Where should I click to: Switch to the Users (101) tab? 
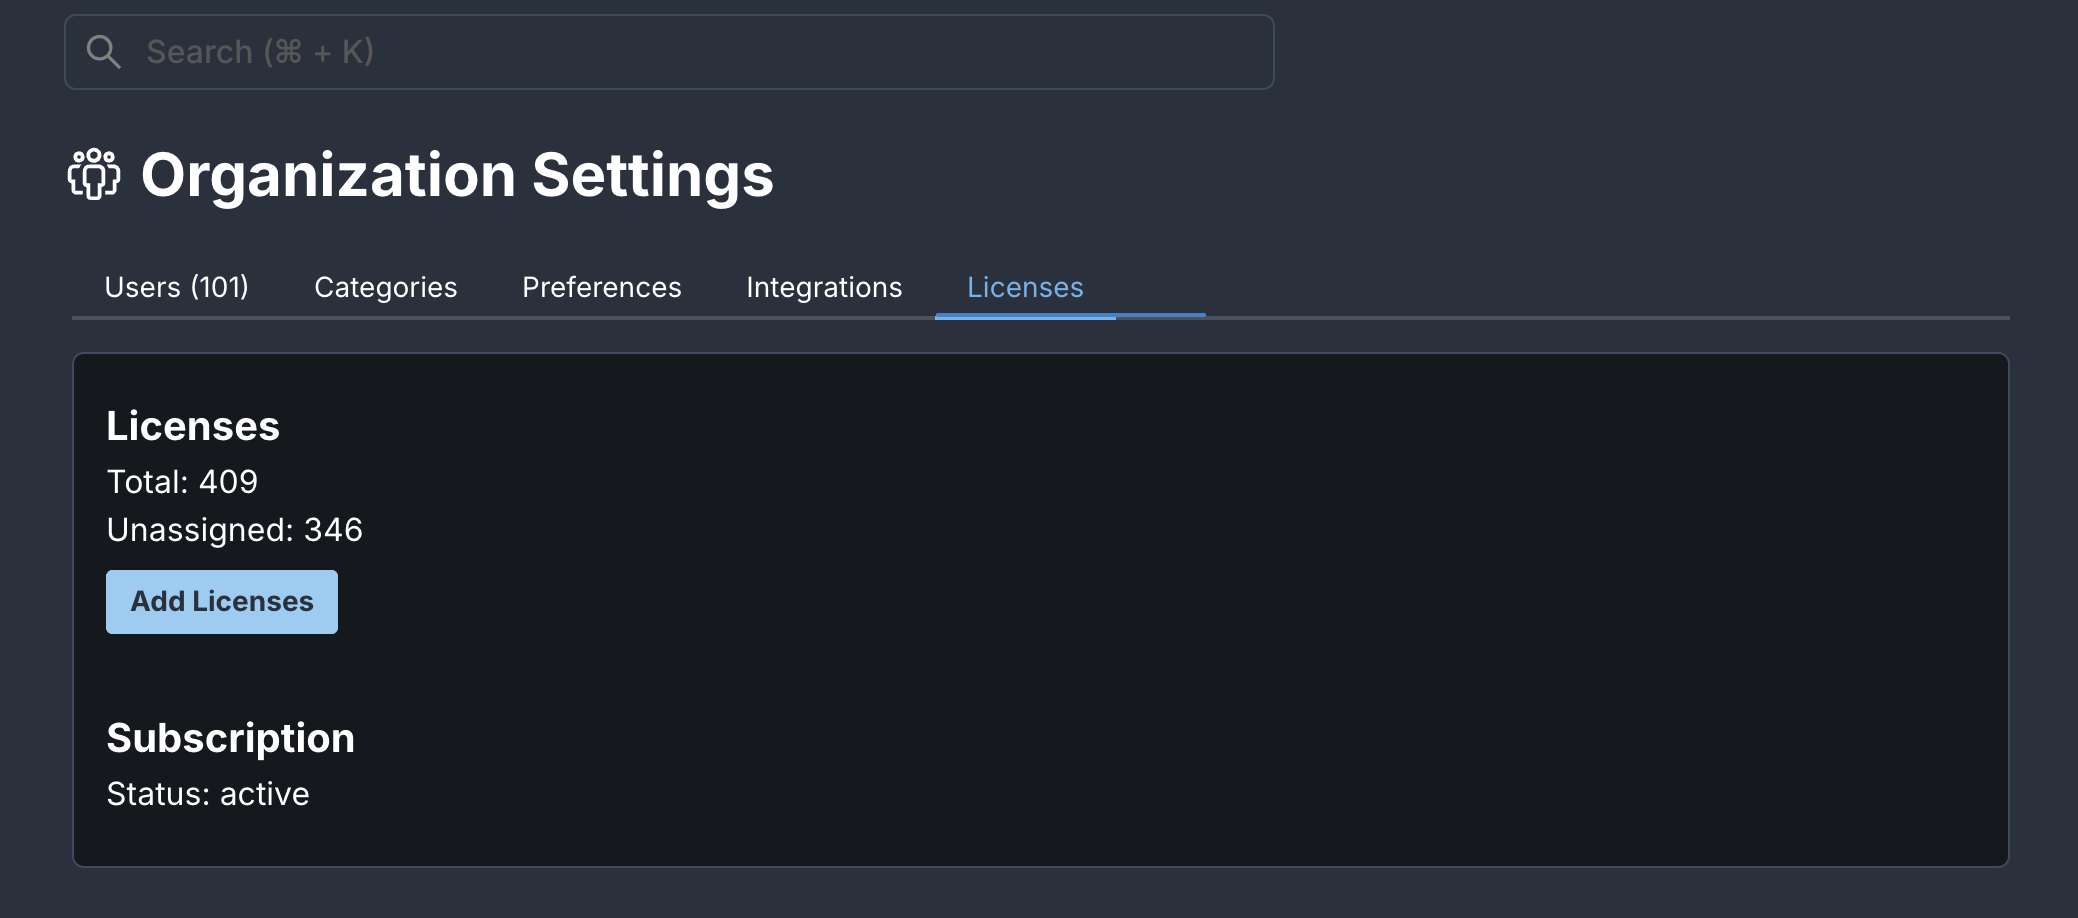(176, 287)
